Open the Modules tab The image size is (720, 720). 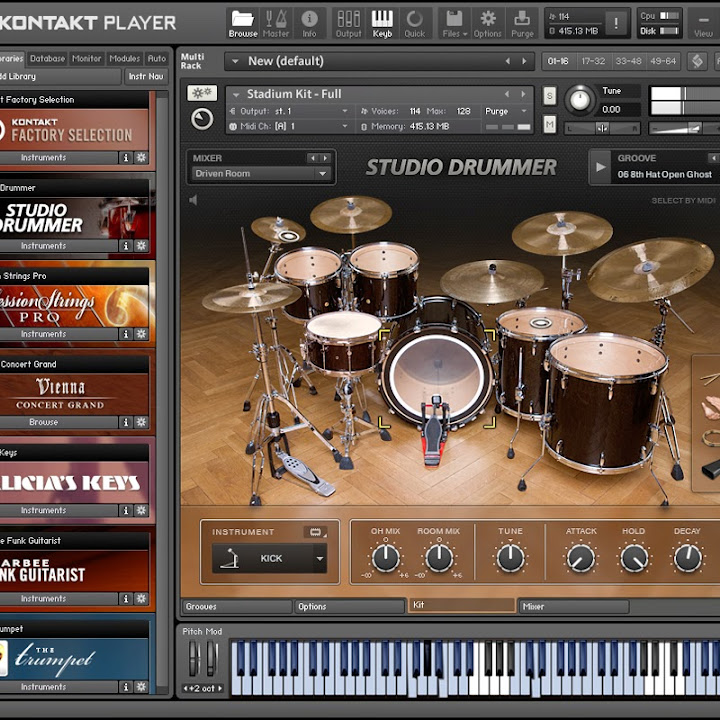124,59
